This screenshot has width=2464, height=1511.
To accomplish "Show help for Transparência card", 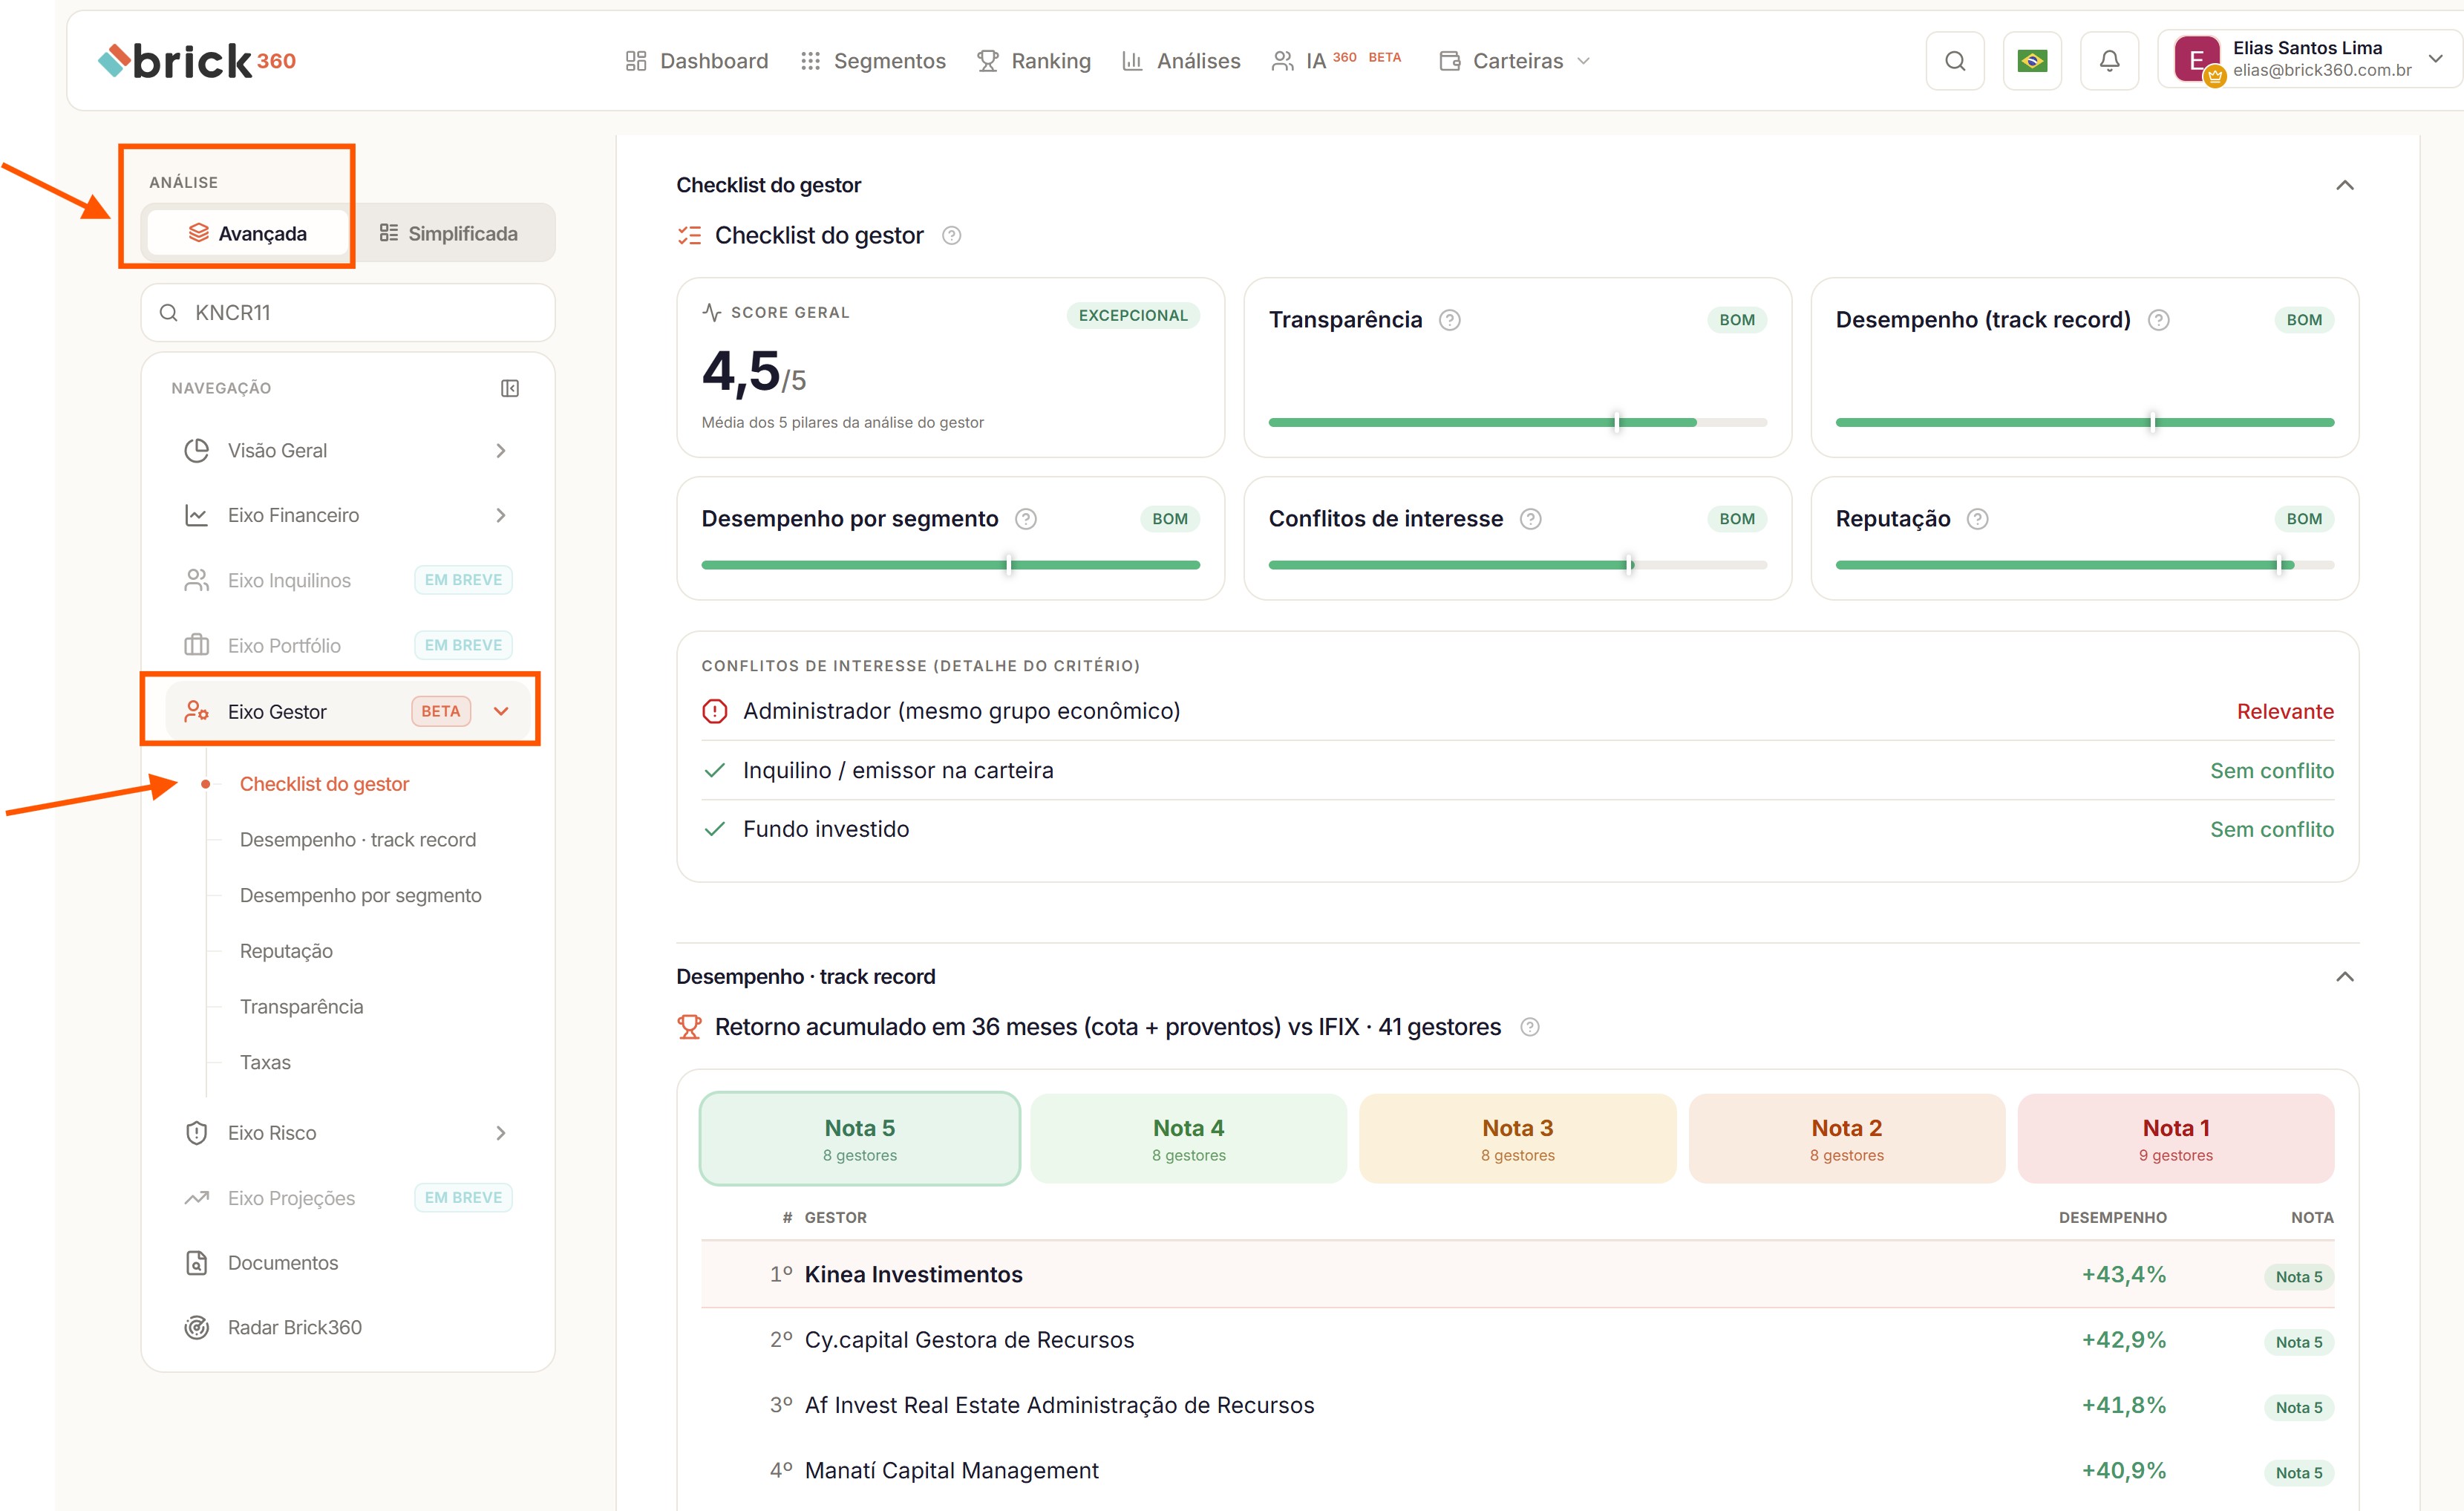I will click(x=1449, y=320).
